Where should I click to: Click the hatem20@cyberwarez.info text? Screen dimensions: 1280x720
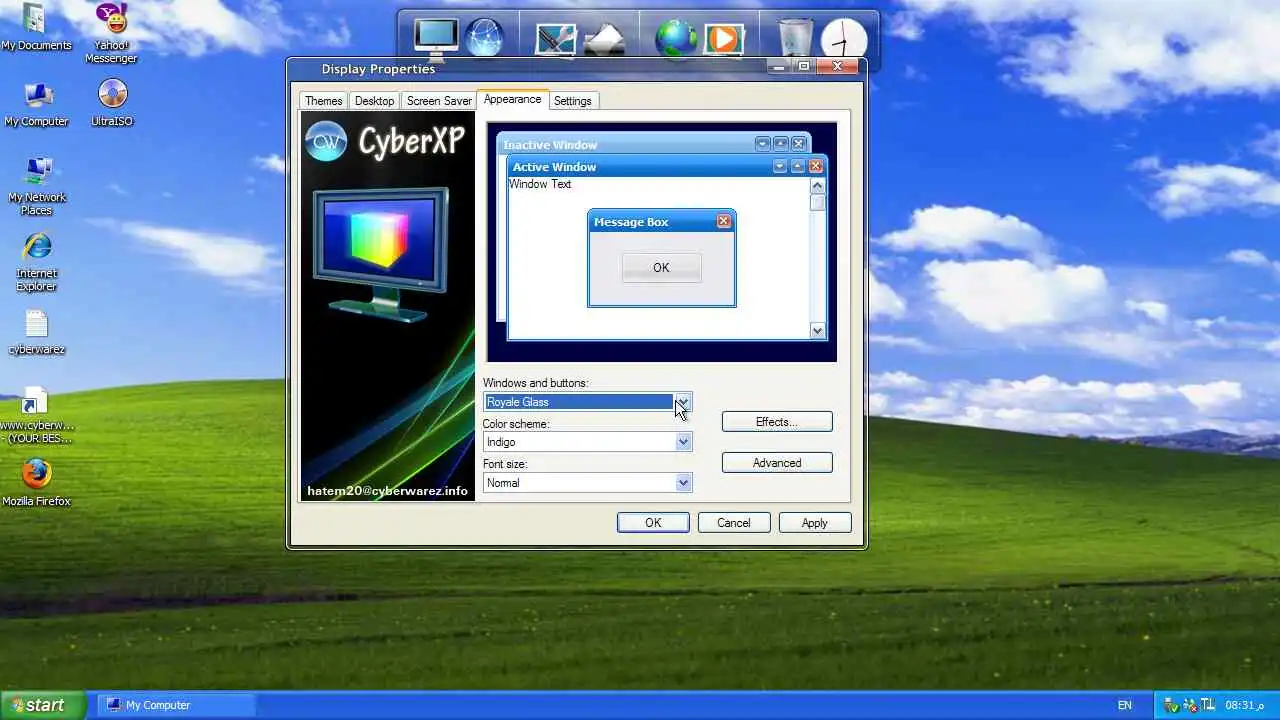click(387, 491)
